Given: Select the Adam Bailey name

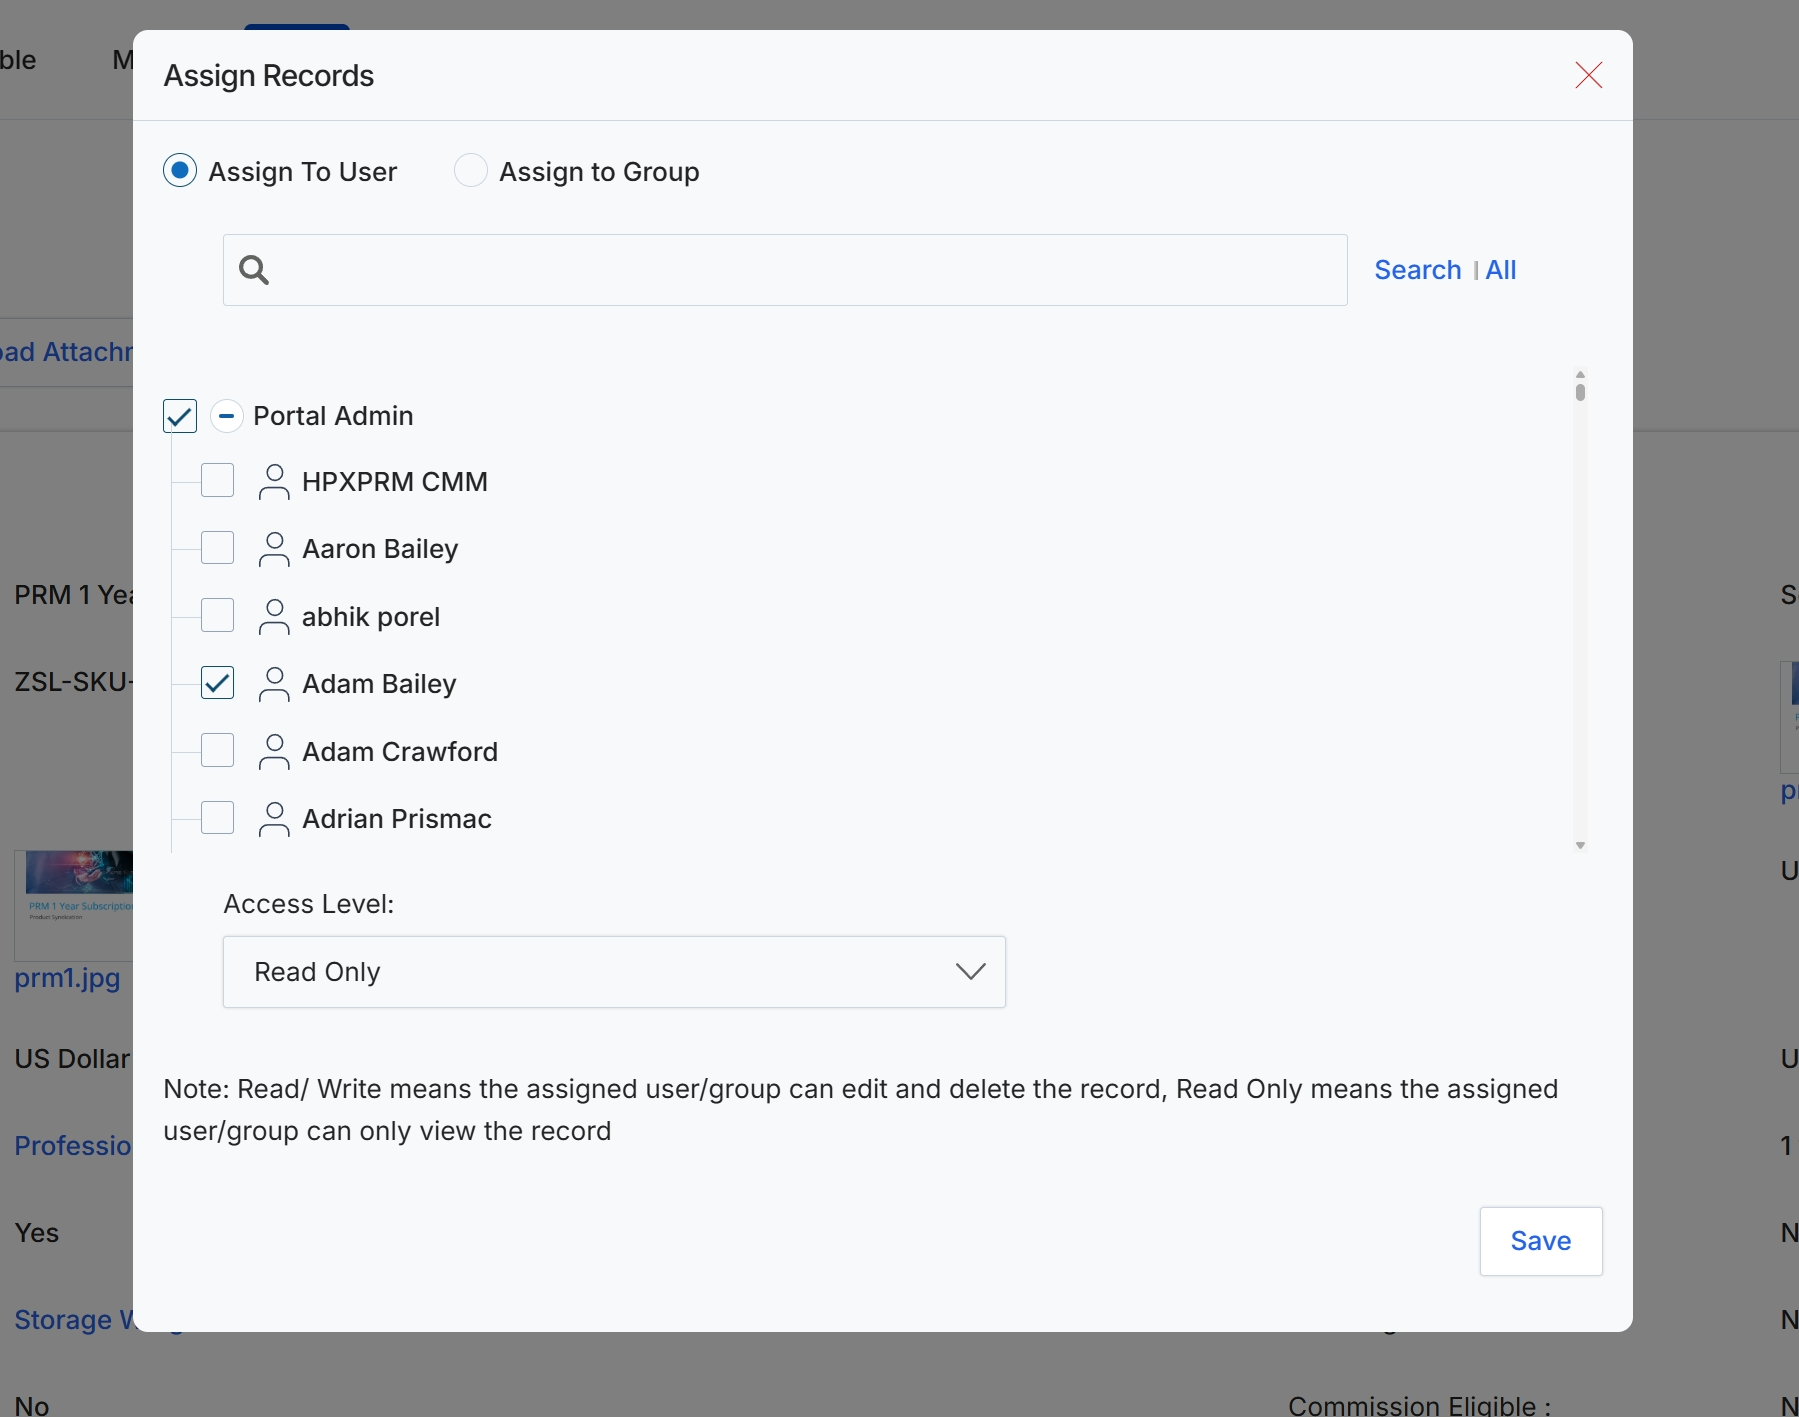Looking at the screenshot, I should pyautogui.click(x=379, y=684).
